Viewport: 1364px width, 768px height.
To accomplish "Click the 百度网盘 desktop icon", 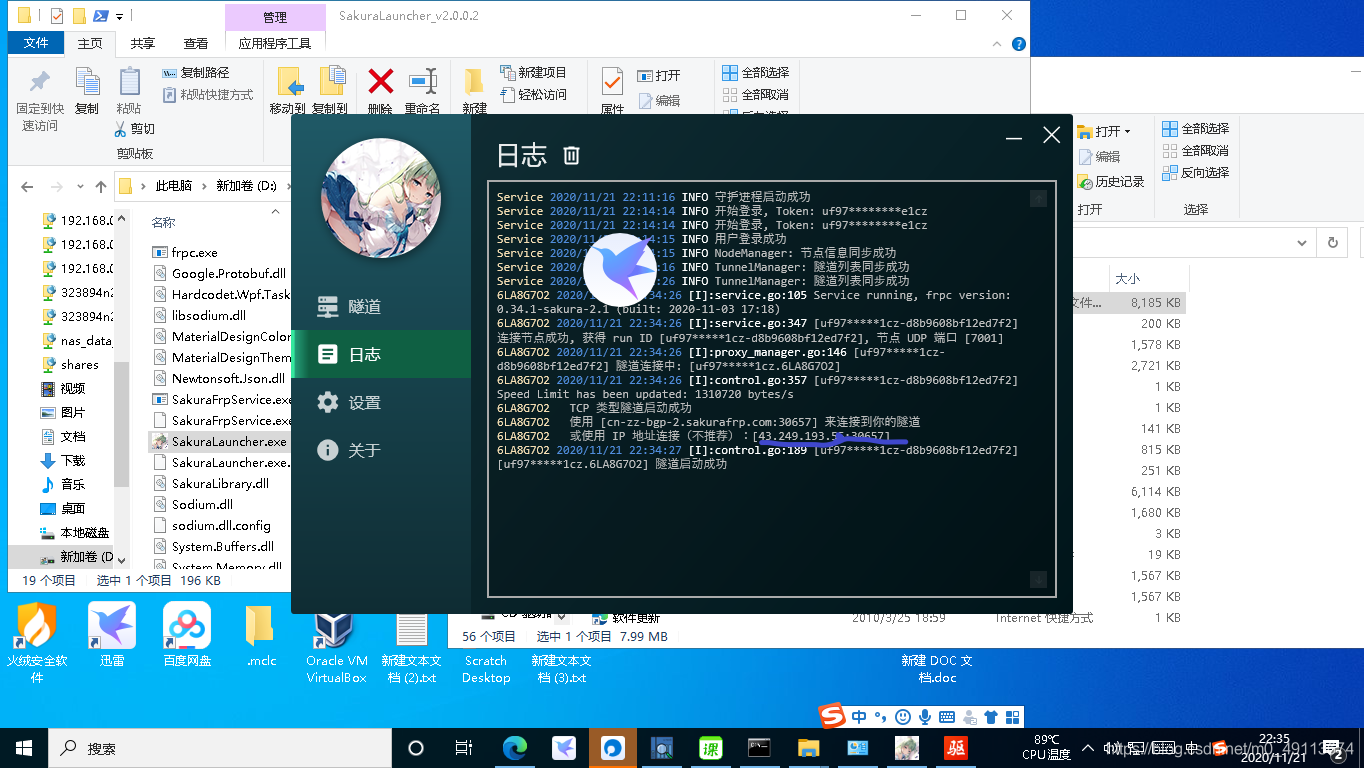I will [x=187, y=634].
